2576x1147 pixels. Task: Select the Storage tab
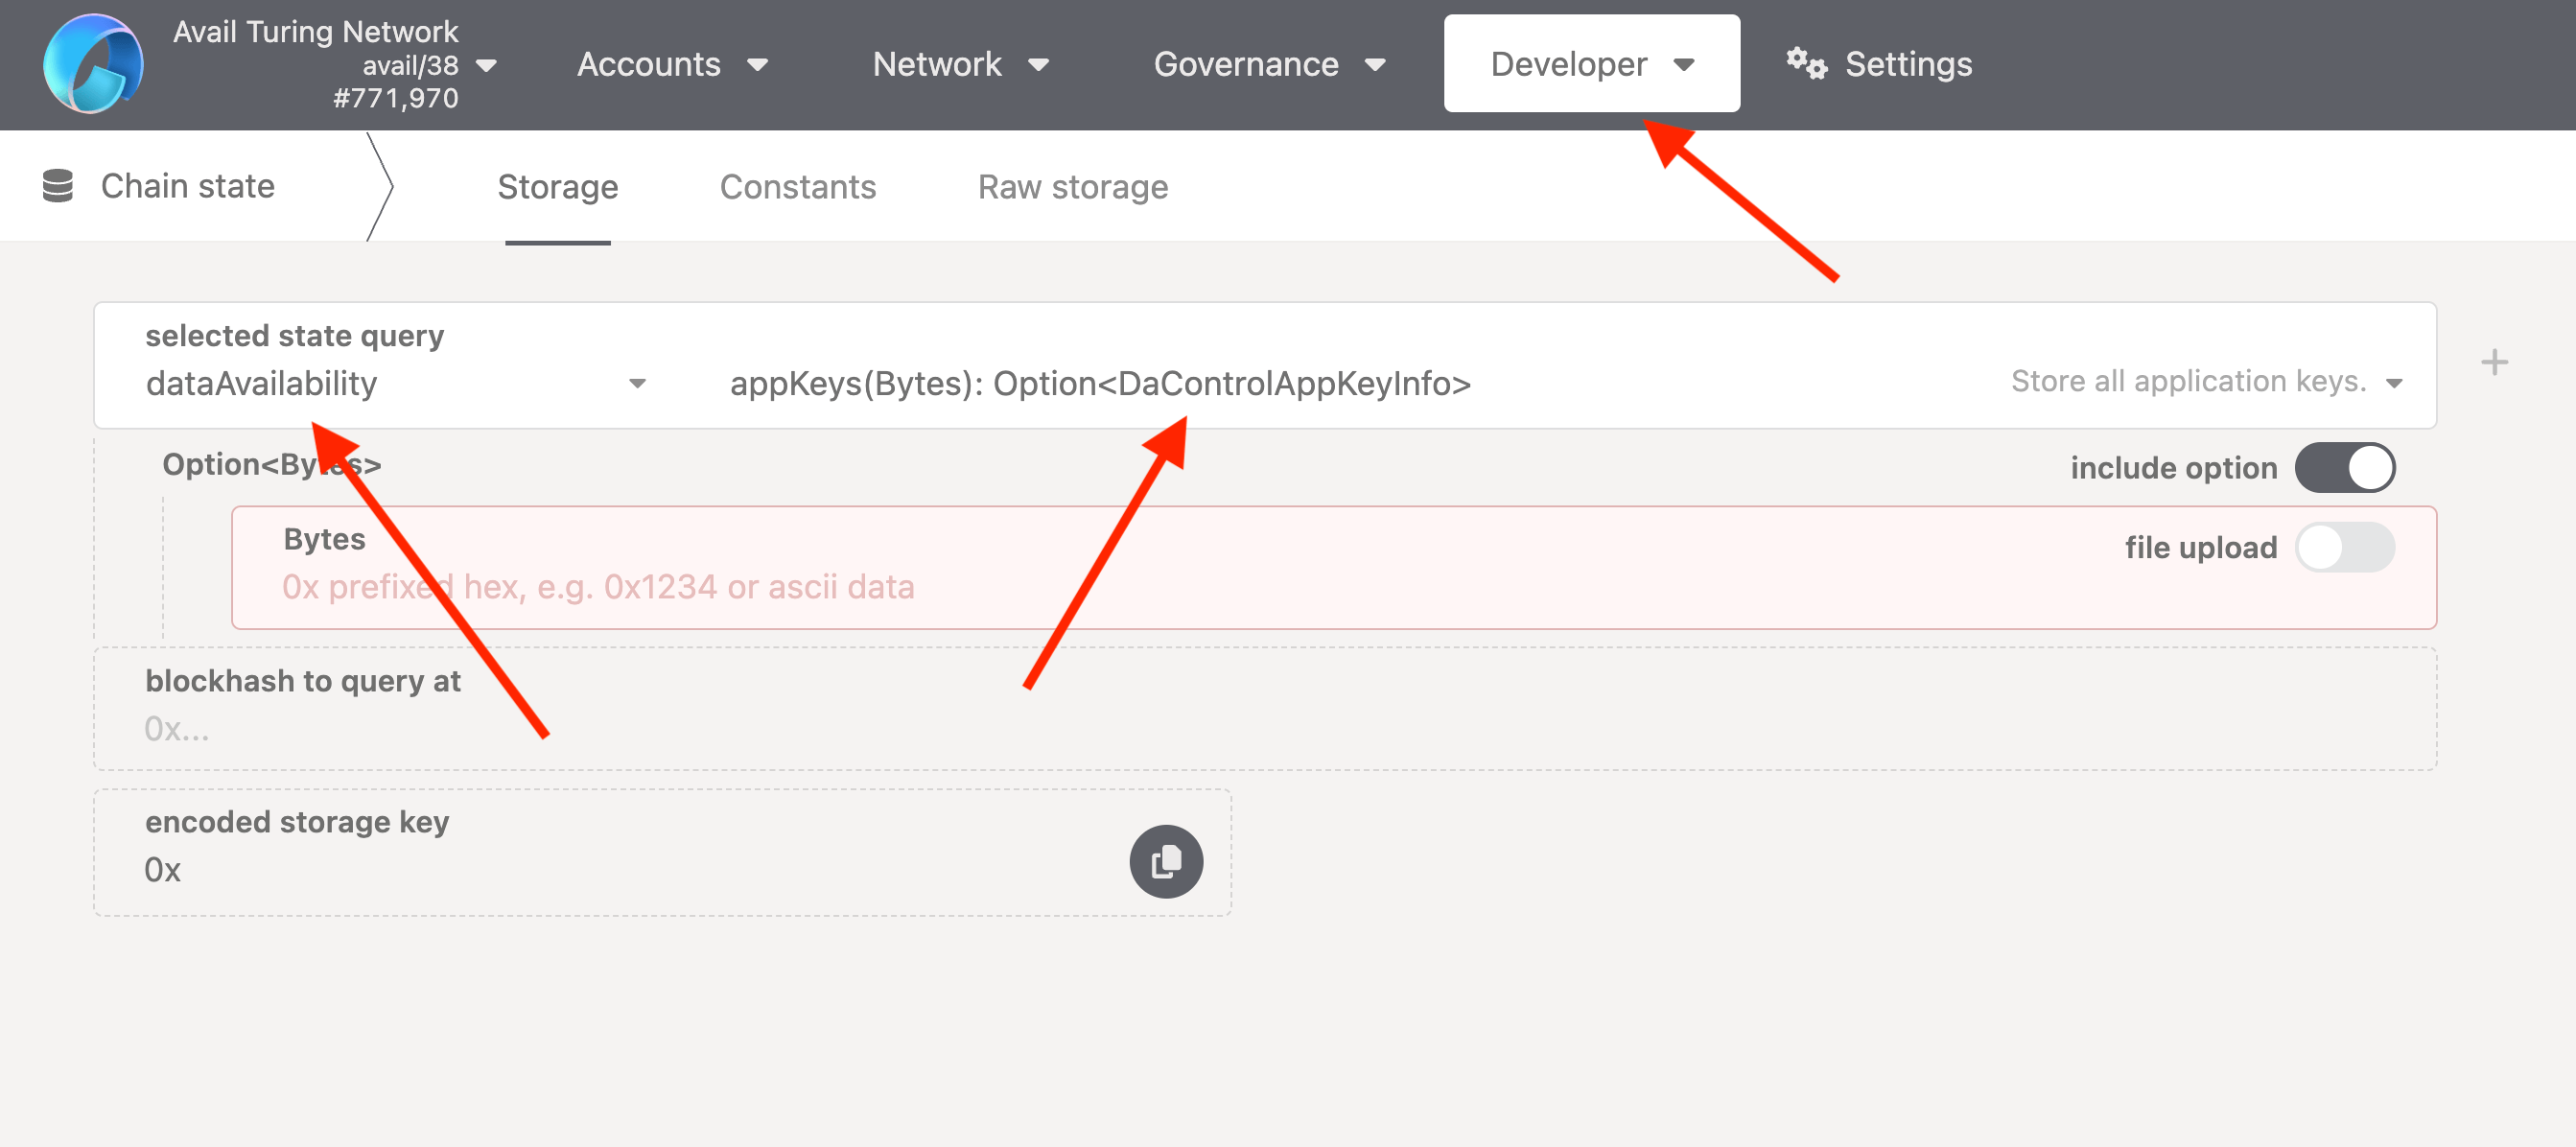(557, 187)
